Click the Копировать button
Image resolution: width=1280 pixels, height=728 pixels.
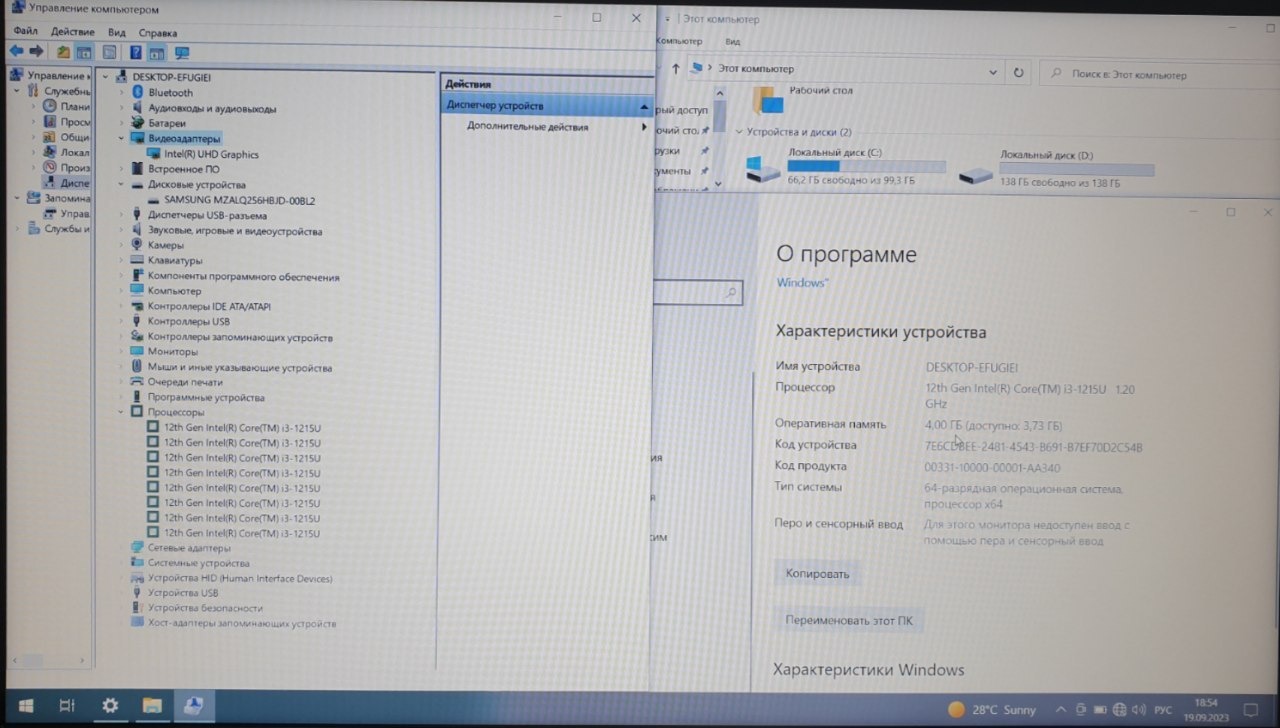coord(817,574)
